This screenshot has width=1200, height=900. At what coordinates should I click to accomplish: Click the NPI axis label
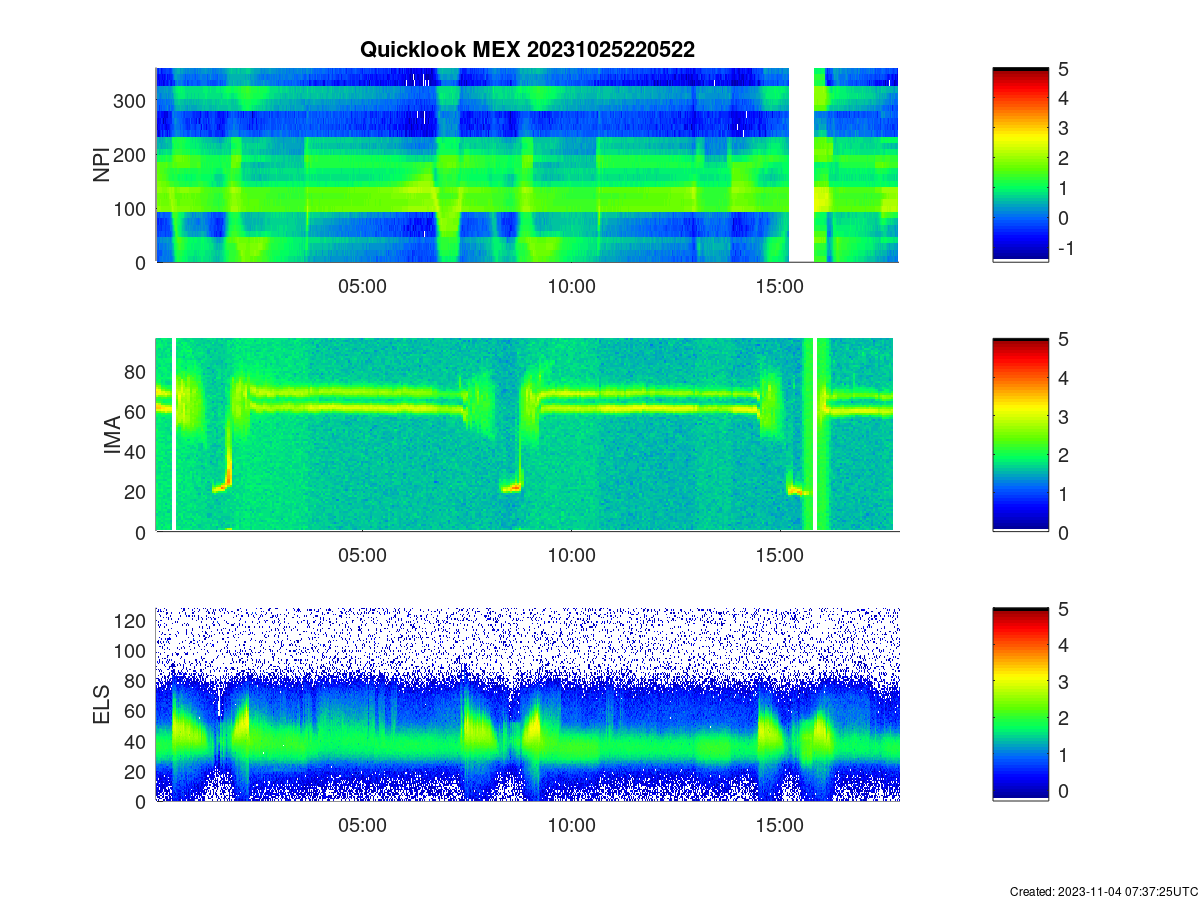coord(101,165)
